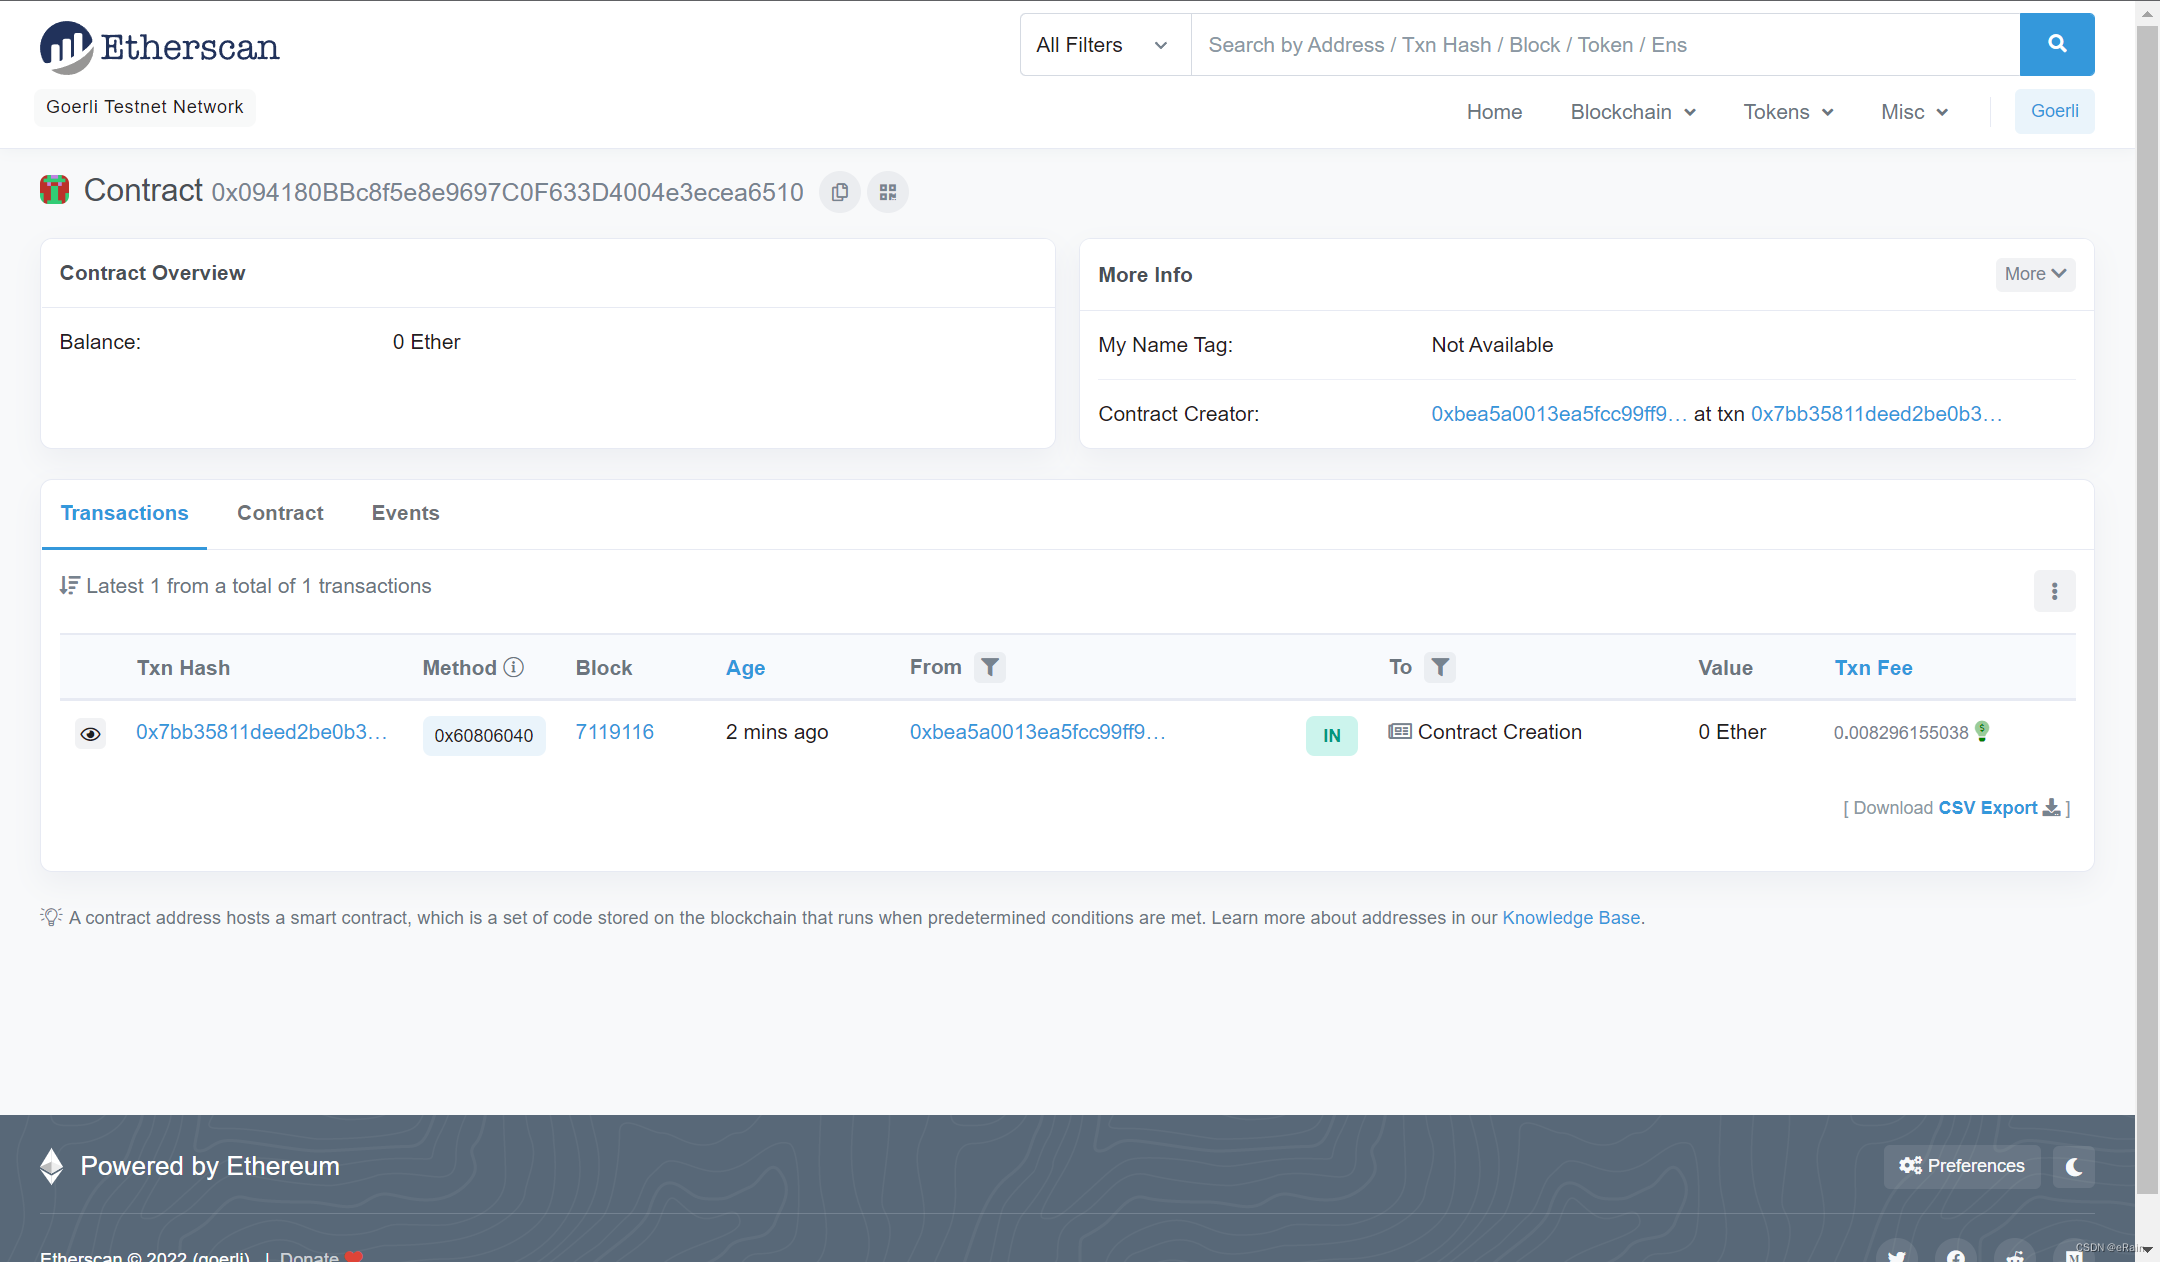Screen dimensions: 2160x1262
Task: Toggle dark mode moon icon
Action: pos(2074,1166)
